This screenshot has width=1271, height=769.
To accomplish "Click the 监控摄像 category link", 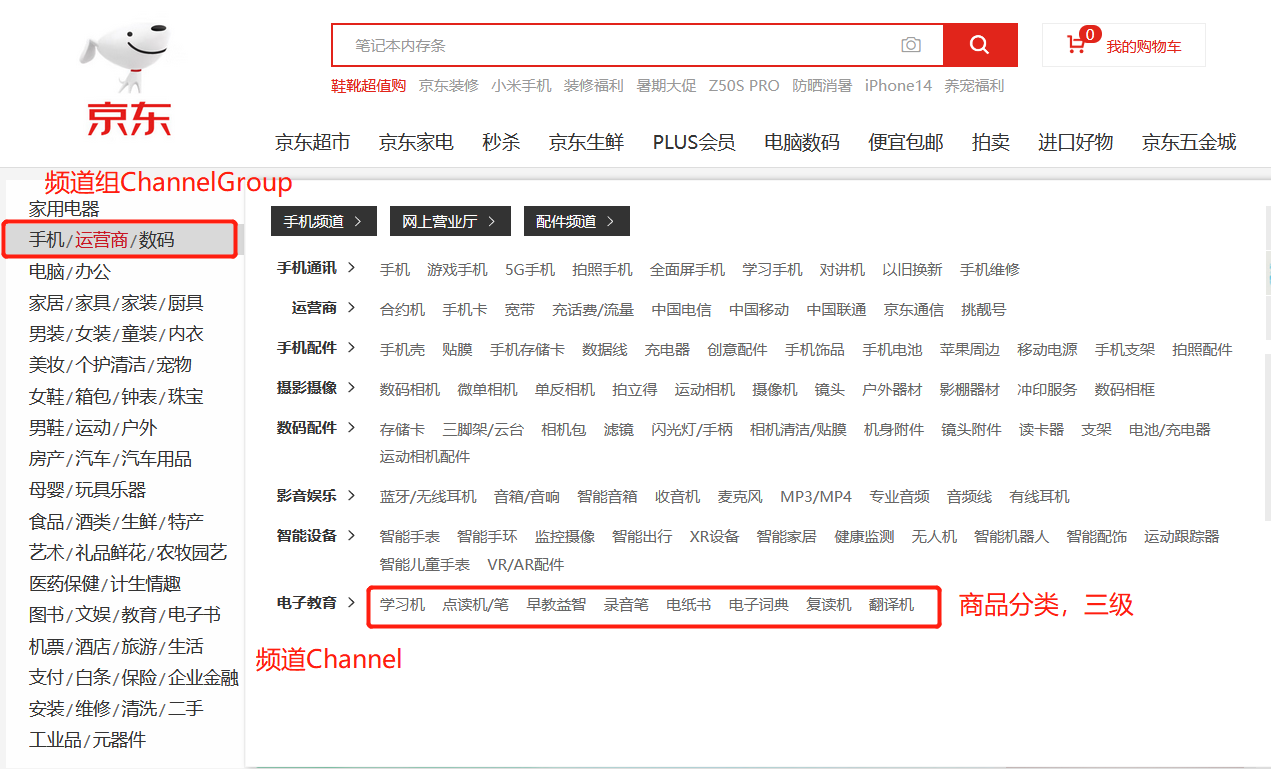I will 565,537.
